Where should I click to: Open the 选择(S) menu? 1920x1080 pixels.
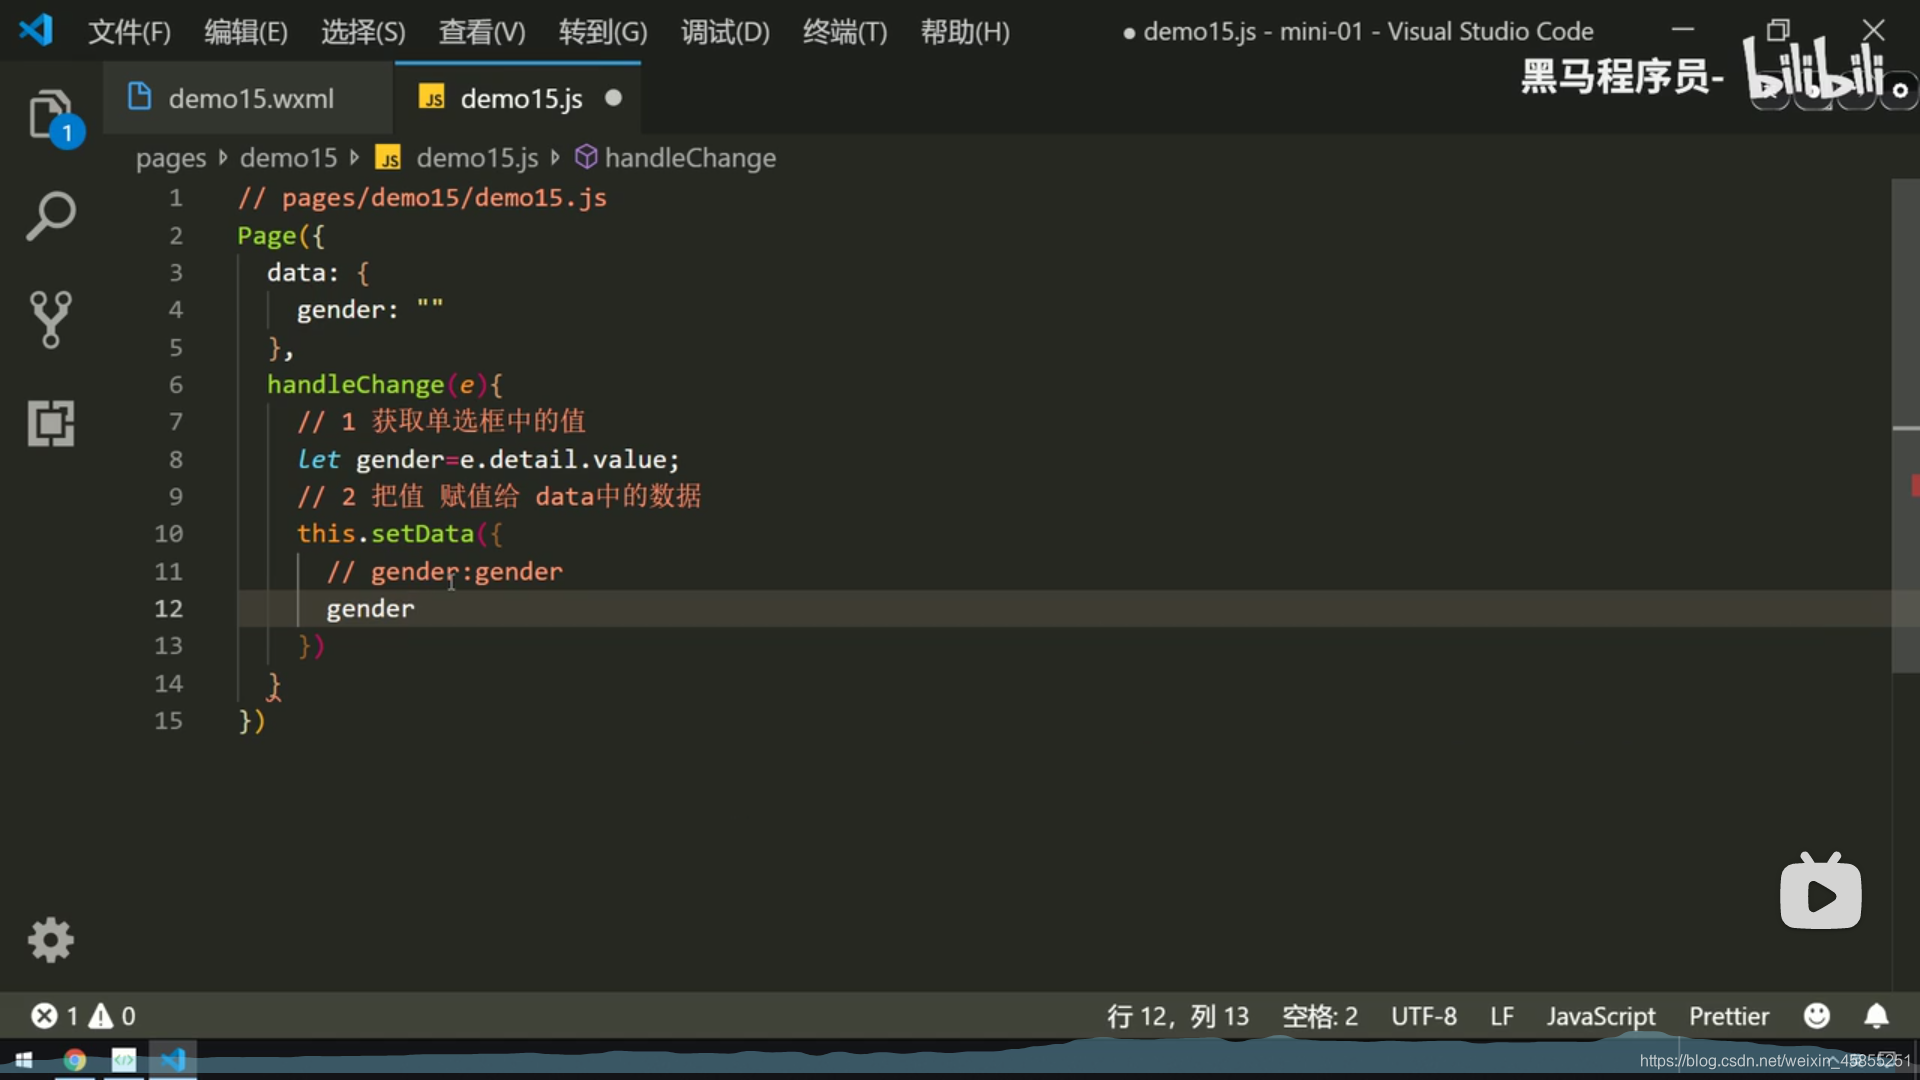click(x=363, y=32)
